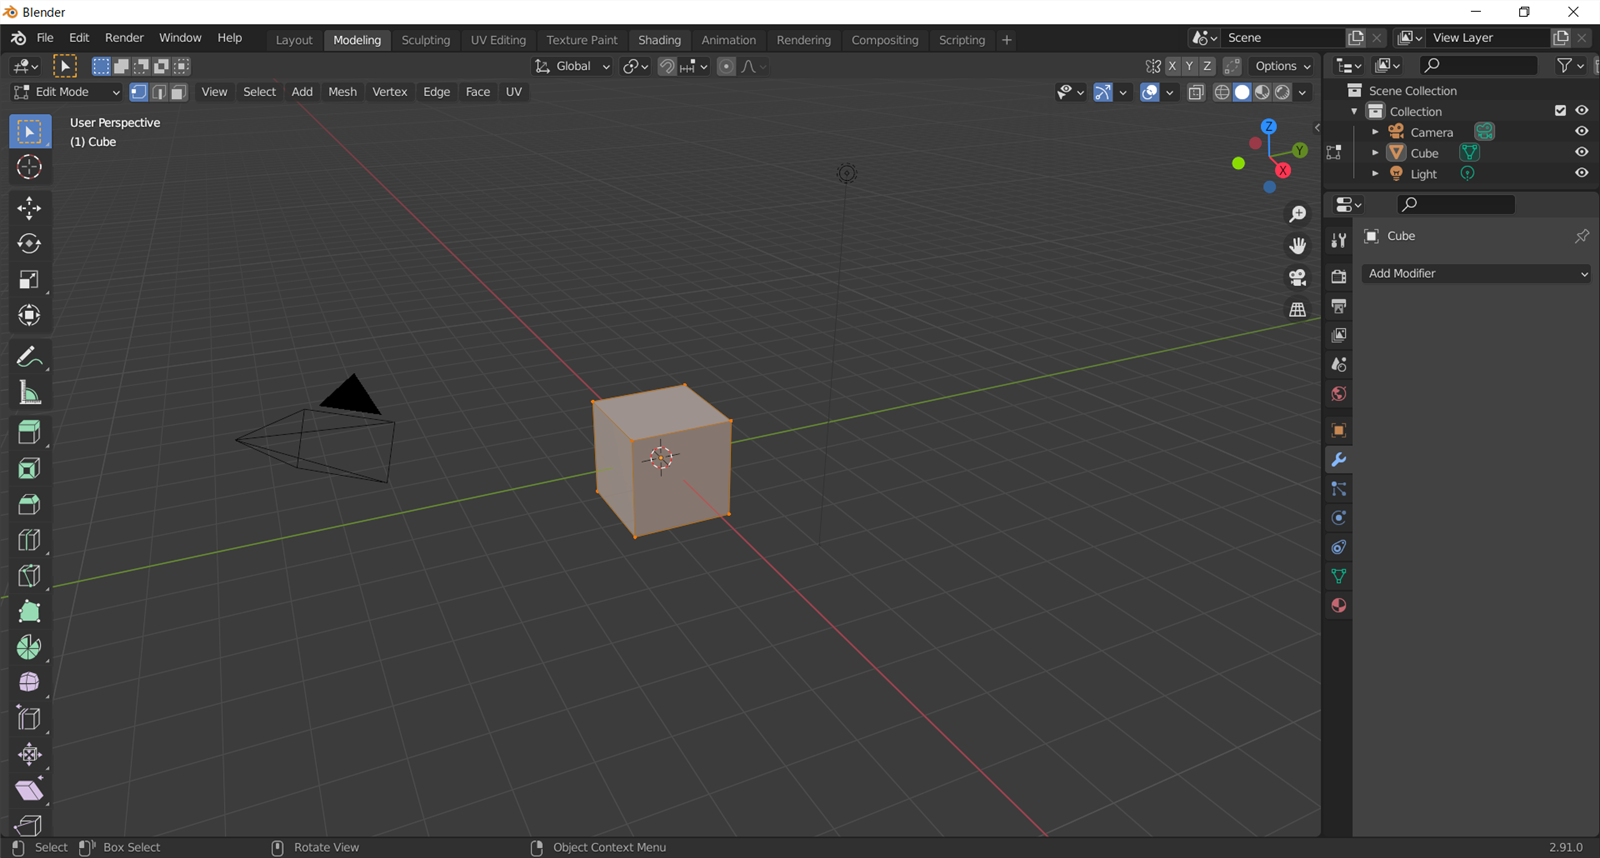Activate the Scale tool
The image size is (1600, 858).
point(29,280)
